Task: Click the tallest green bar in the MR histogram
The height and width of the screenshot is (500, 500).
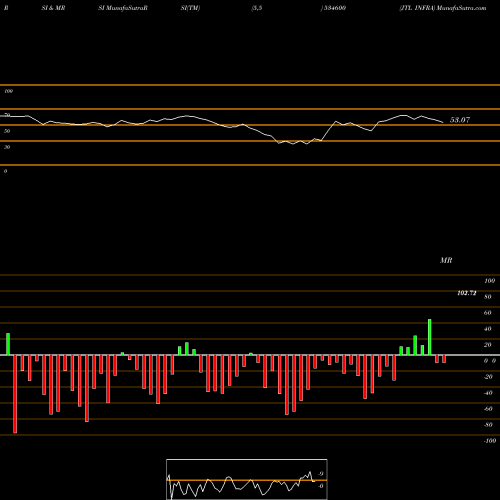Action: (x=429, y=337)
